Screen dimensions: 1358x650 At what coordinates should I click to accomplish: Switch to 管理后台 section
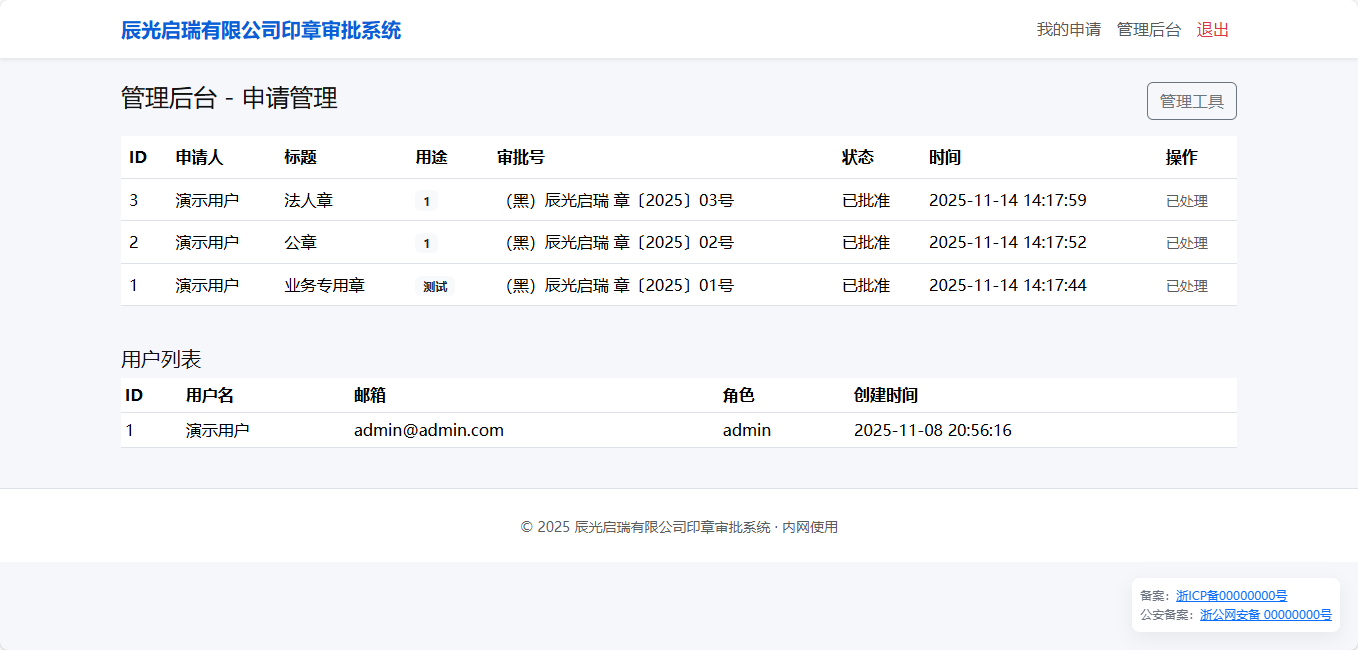pos(1150,29)
